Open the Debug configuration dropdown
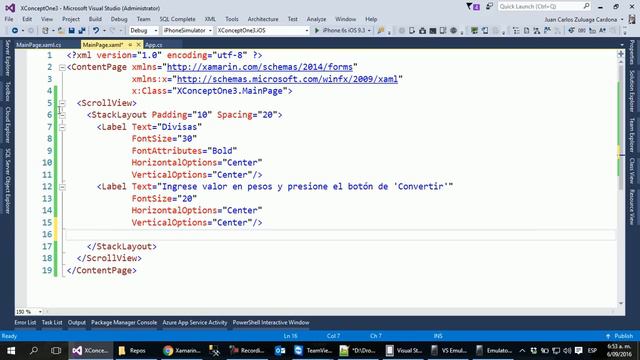Image resolution: width=640 pixels, height=360 pixels. click(144, 31)
